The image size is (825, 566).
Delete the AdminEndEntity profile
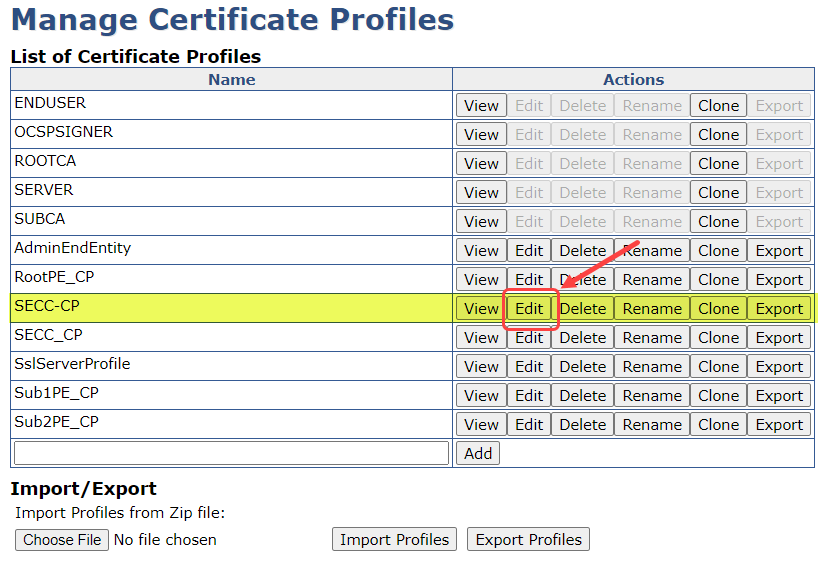click(x=582, y=251)
